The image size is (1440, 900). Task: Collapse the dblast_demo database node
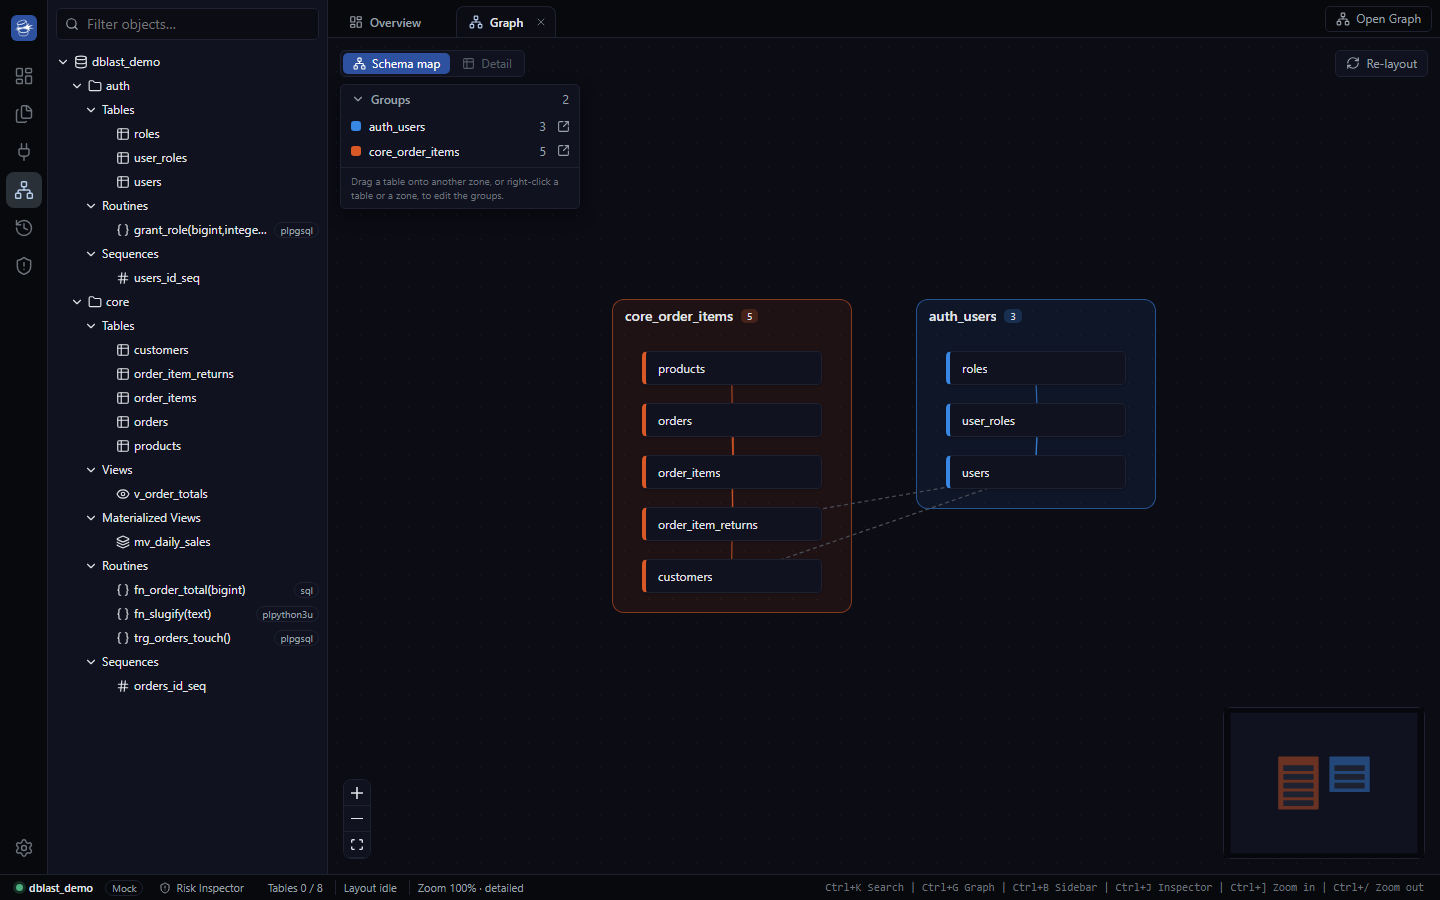(63, 62)
